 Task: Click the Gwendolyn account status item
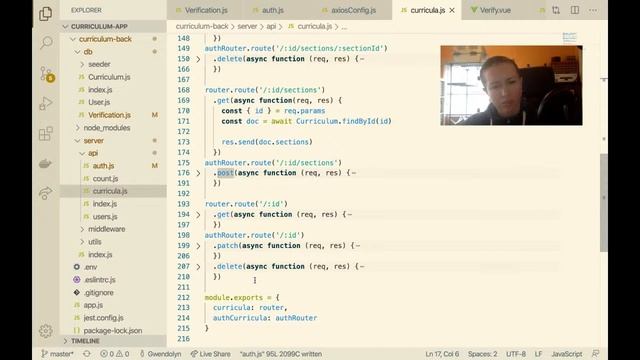click(x=160, y=354)
